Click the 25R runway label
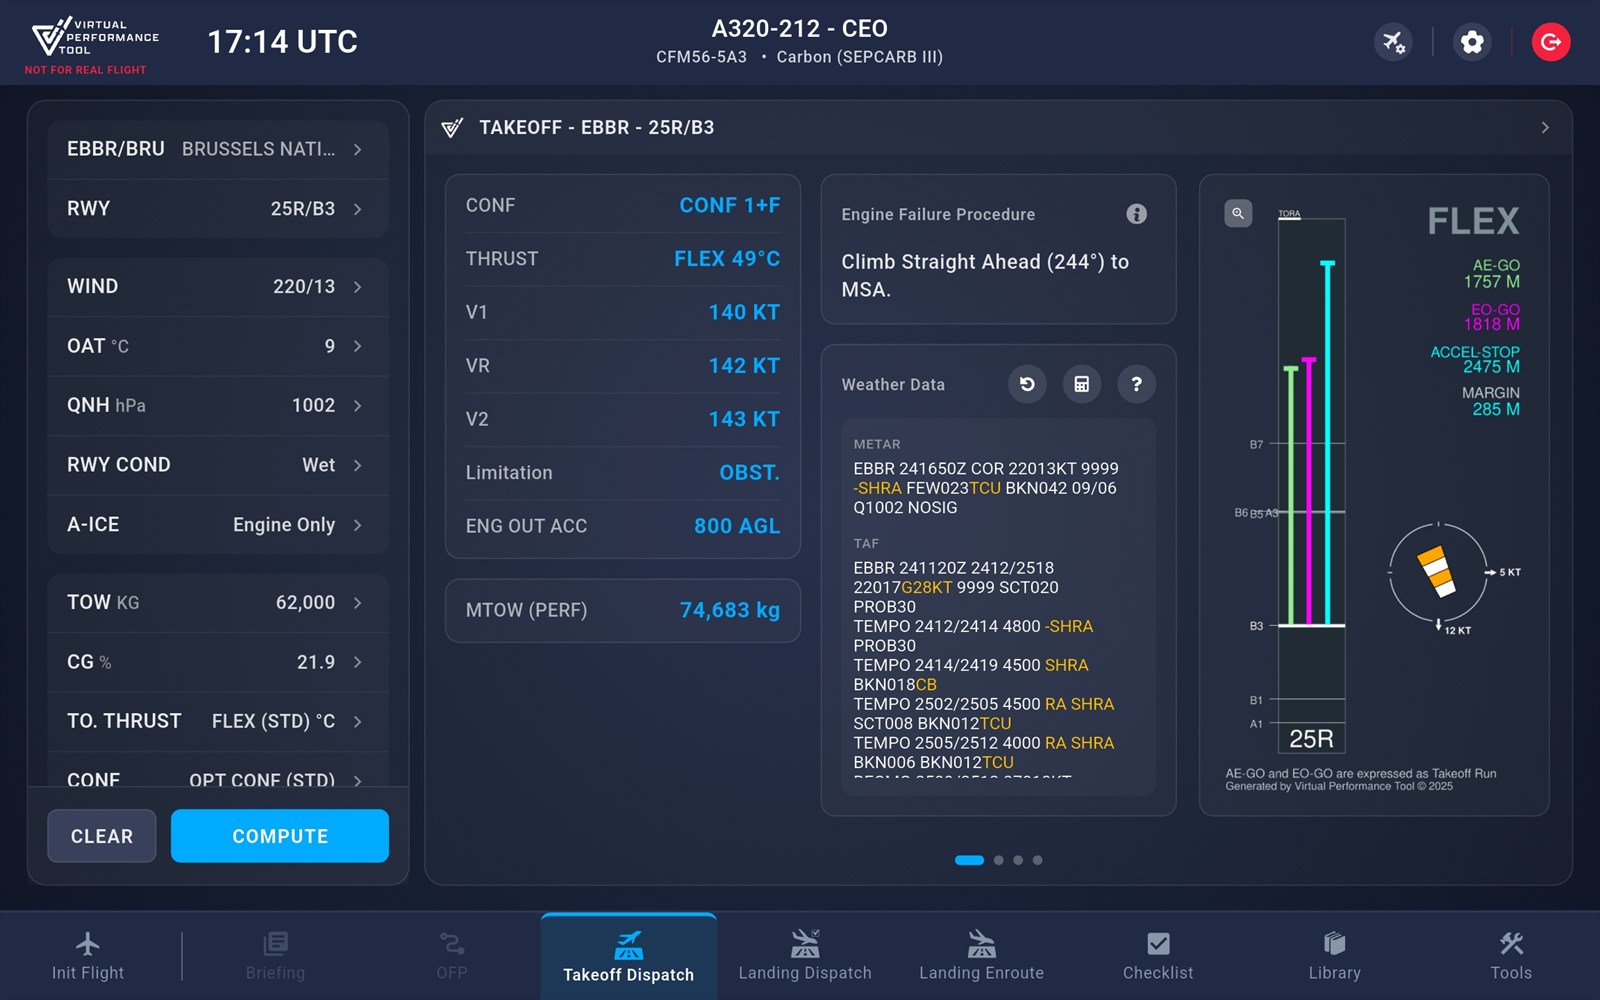The width and height of the screenshot is (1600, 1000). point(1311,739)
